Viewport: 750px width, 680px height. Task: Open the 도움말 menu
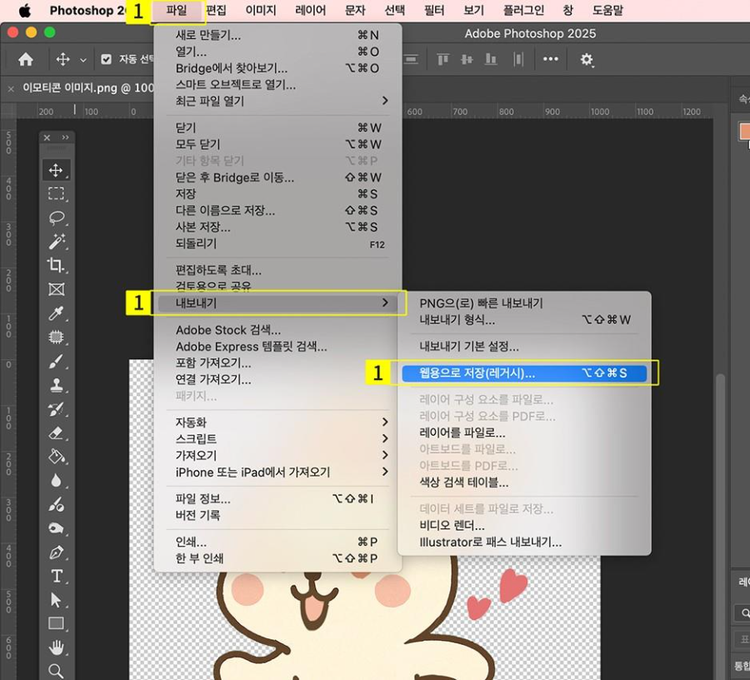[608, 11]
